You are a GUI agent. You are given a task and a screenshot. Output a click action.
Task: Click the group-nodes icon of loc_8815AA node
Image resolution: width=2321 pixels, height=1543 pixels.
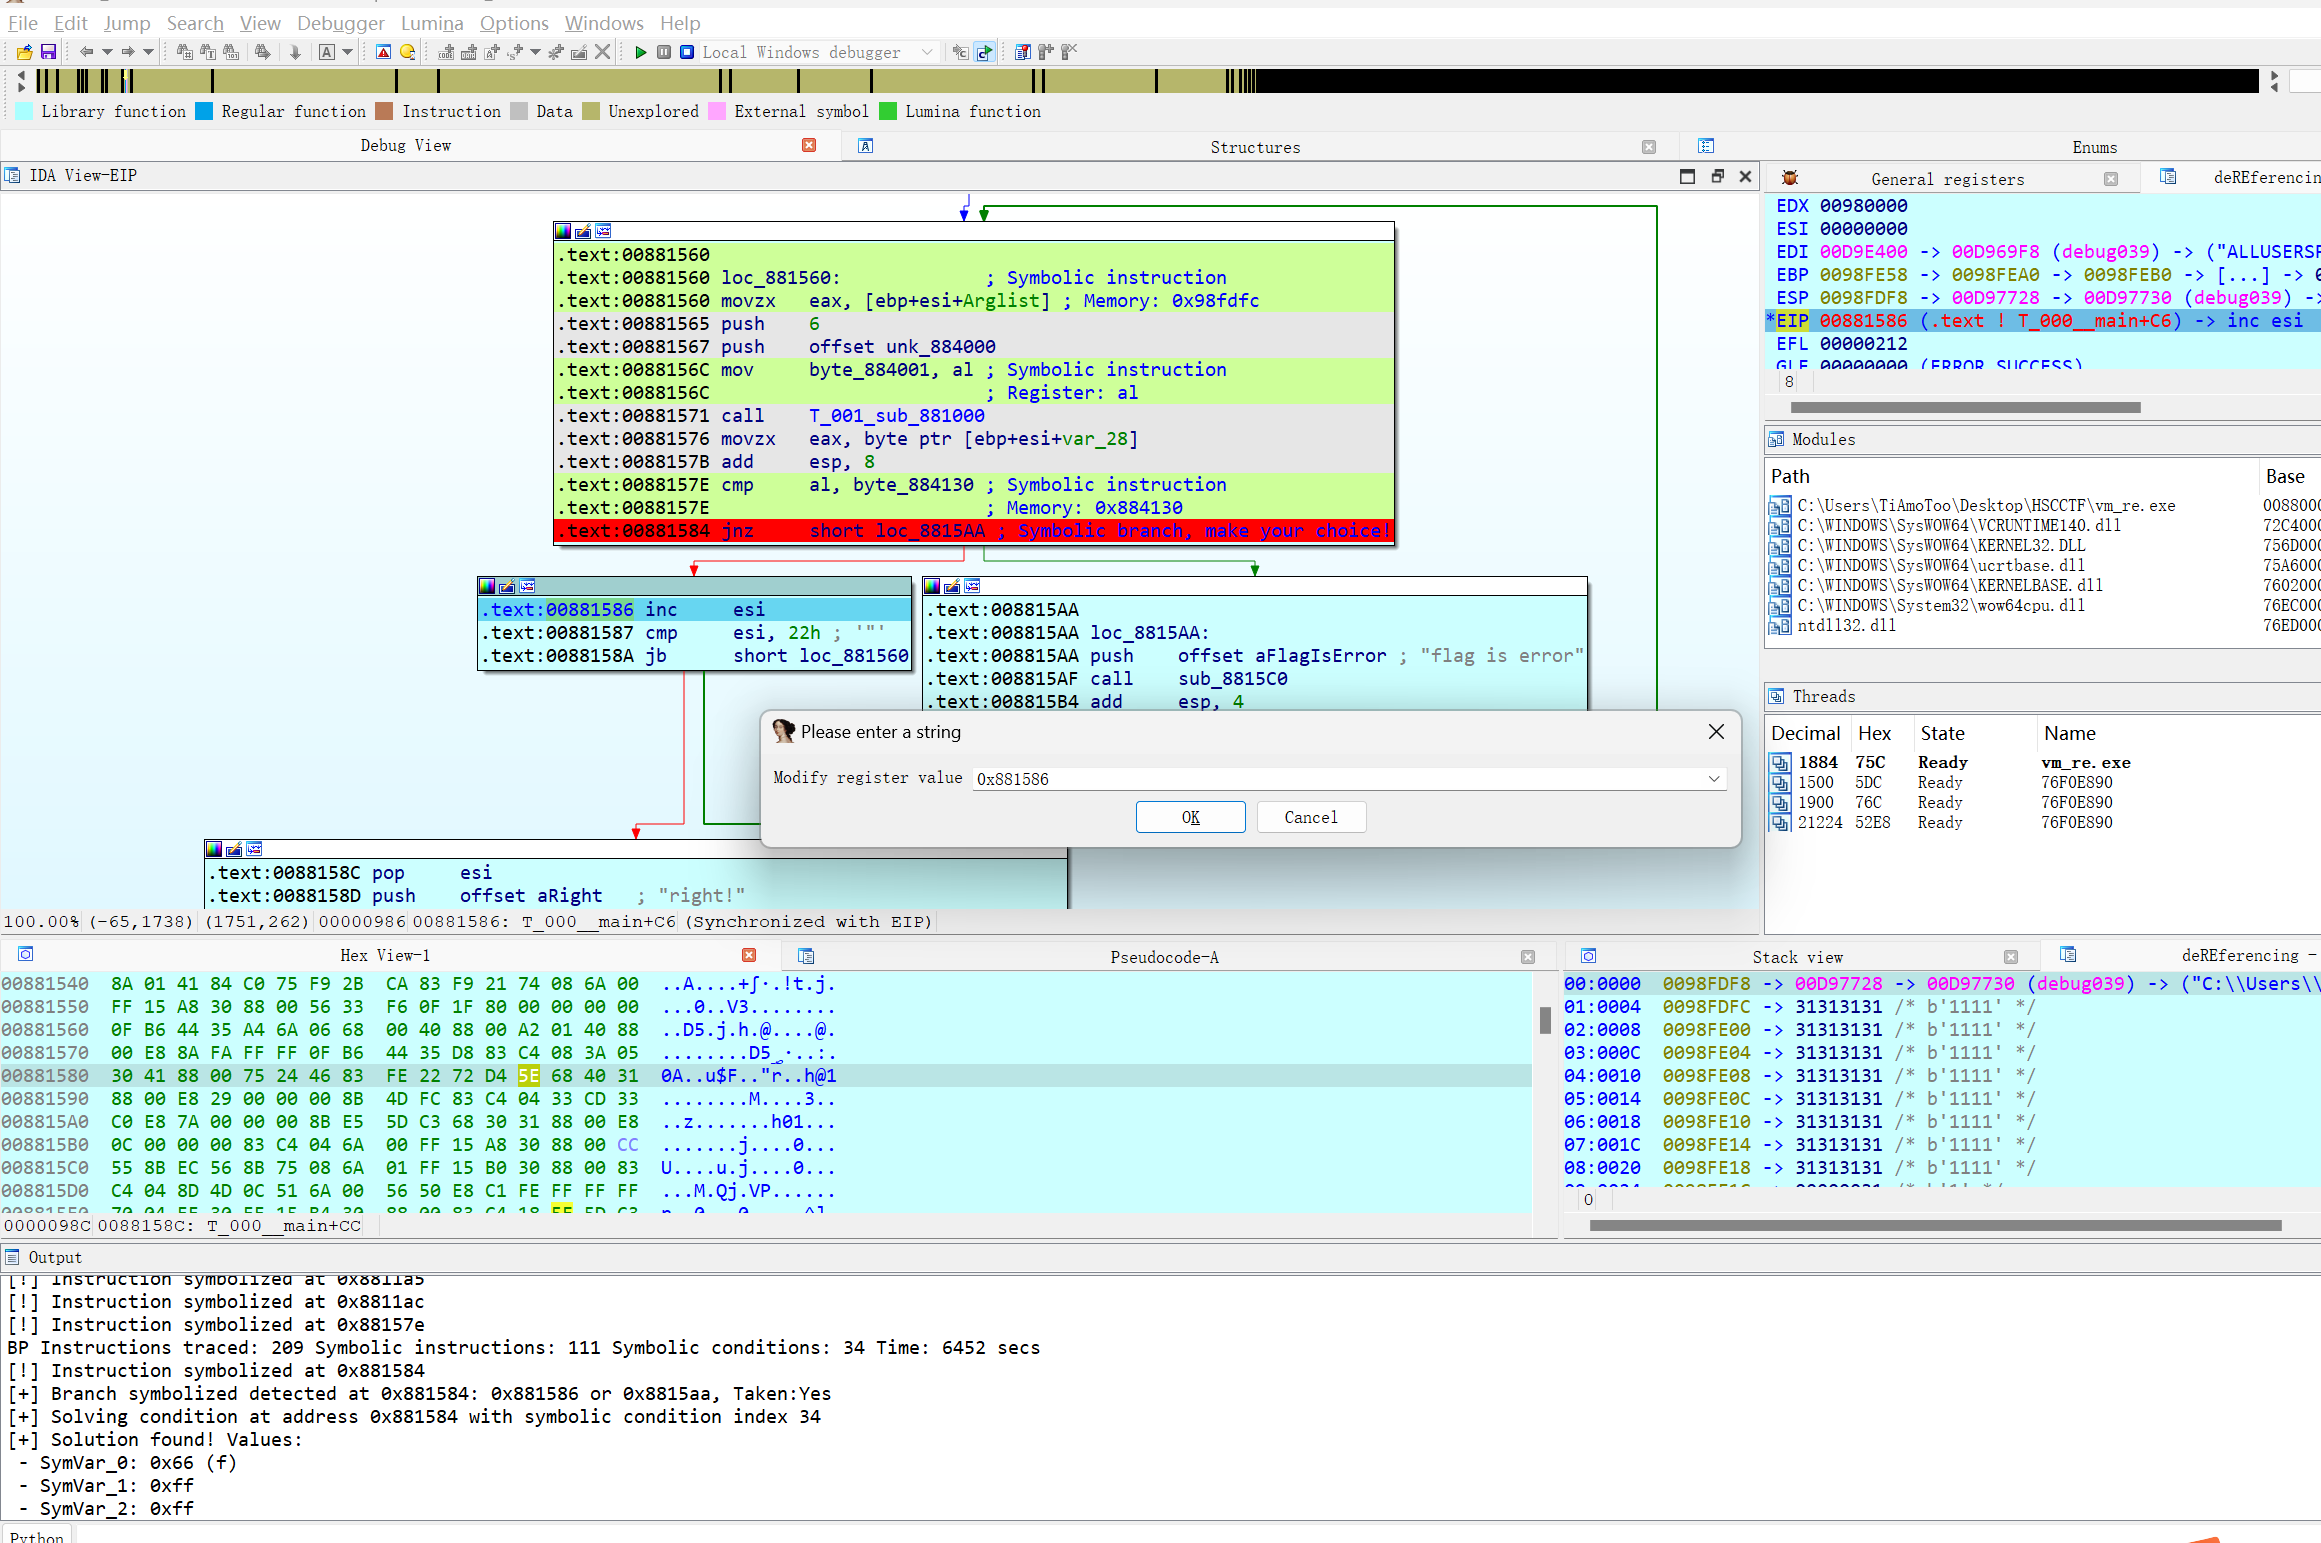[x=972, y=586]
